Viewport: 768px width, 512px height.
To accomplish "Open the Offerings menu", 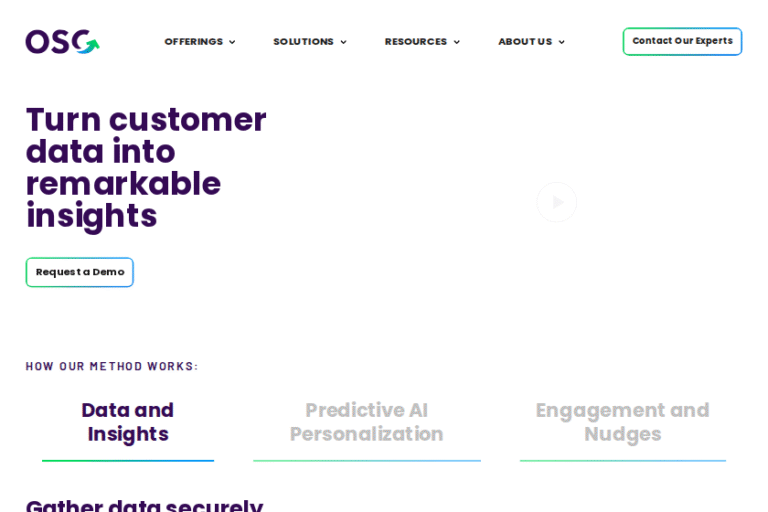I will pyautogui.click(x=193, y=42).
